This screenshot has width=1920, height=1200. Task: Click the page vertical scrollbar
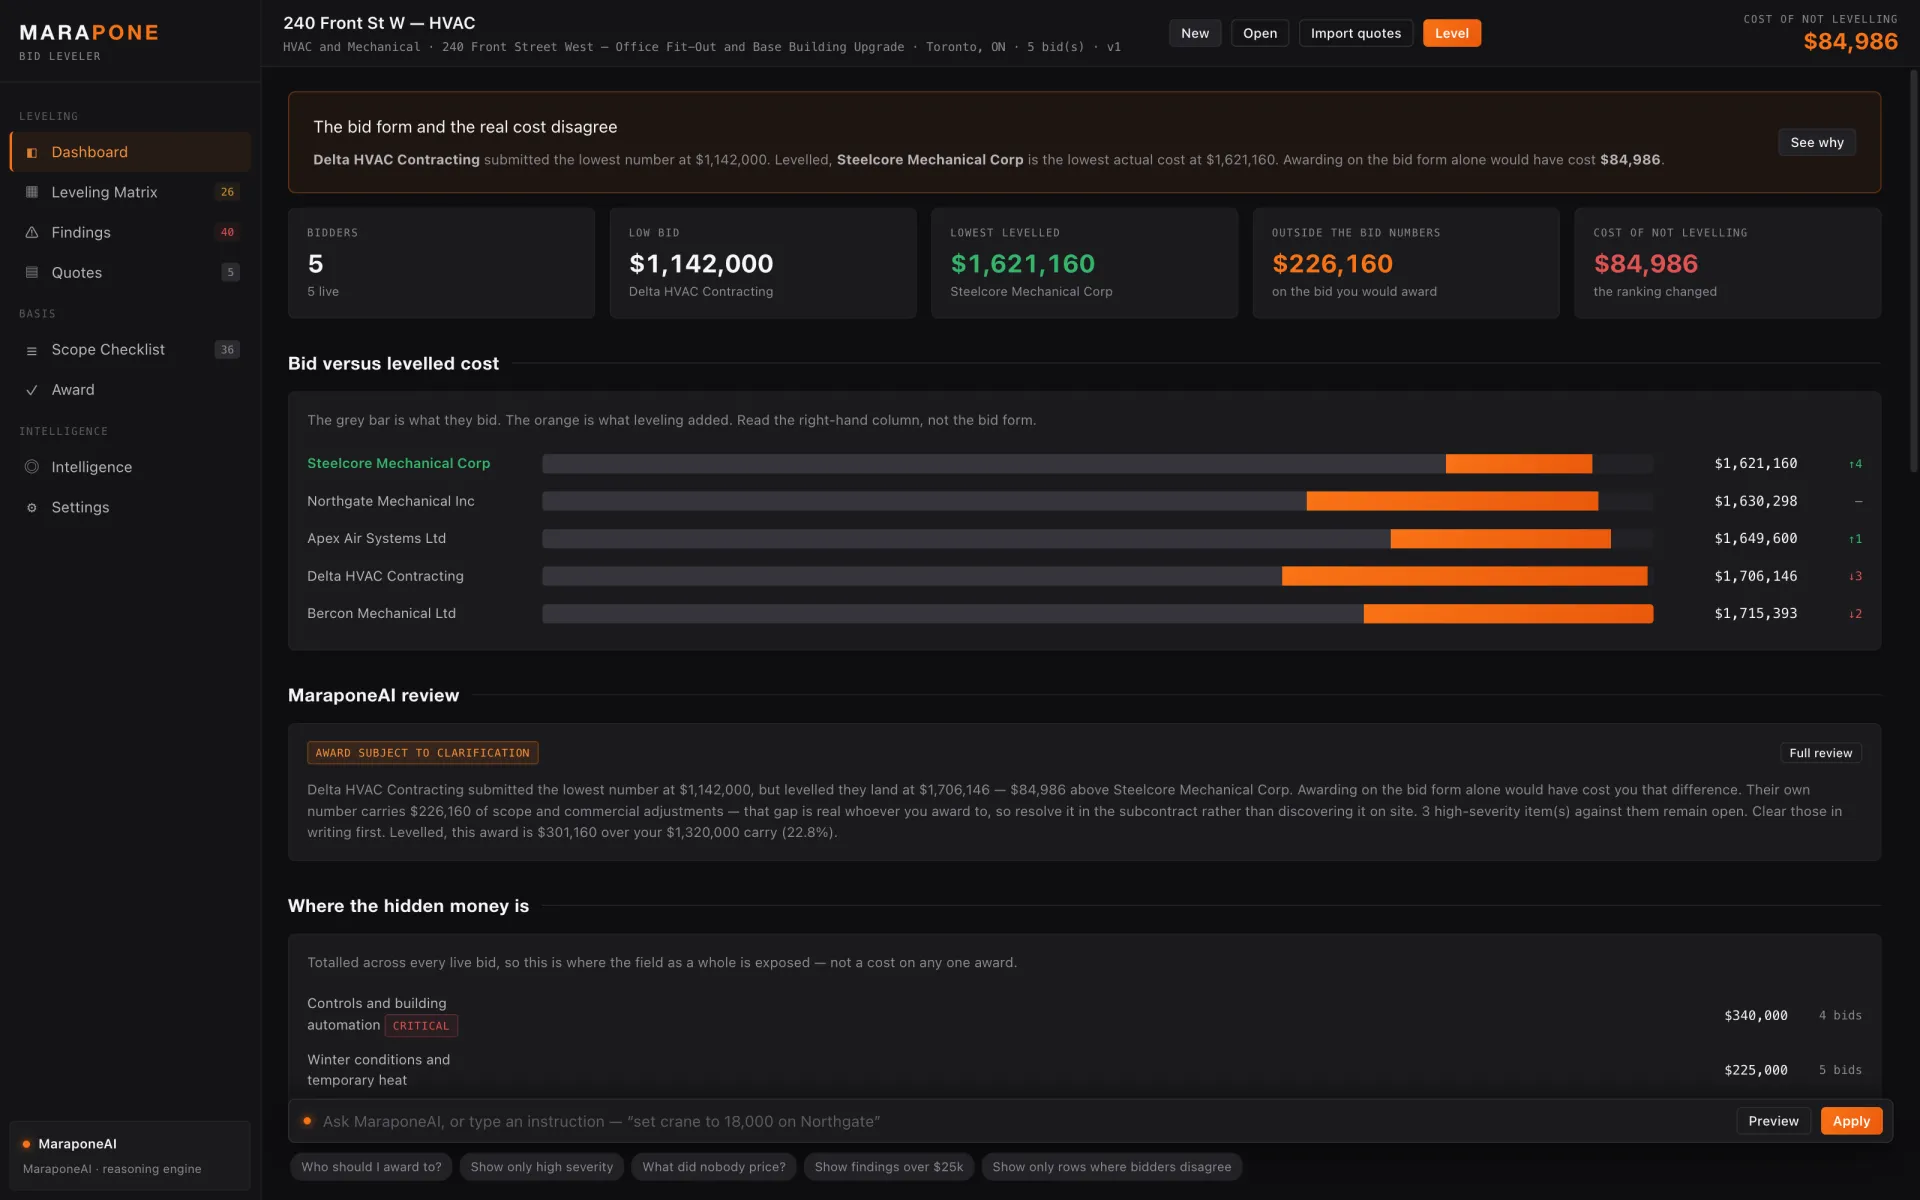point(1914,270)
